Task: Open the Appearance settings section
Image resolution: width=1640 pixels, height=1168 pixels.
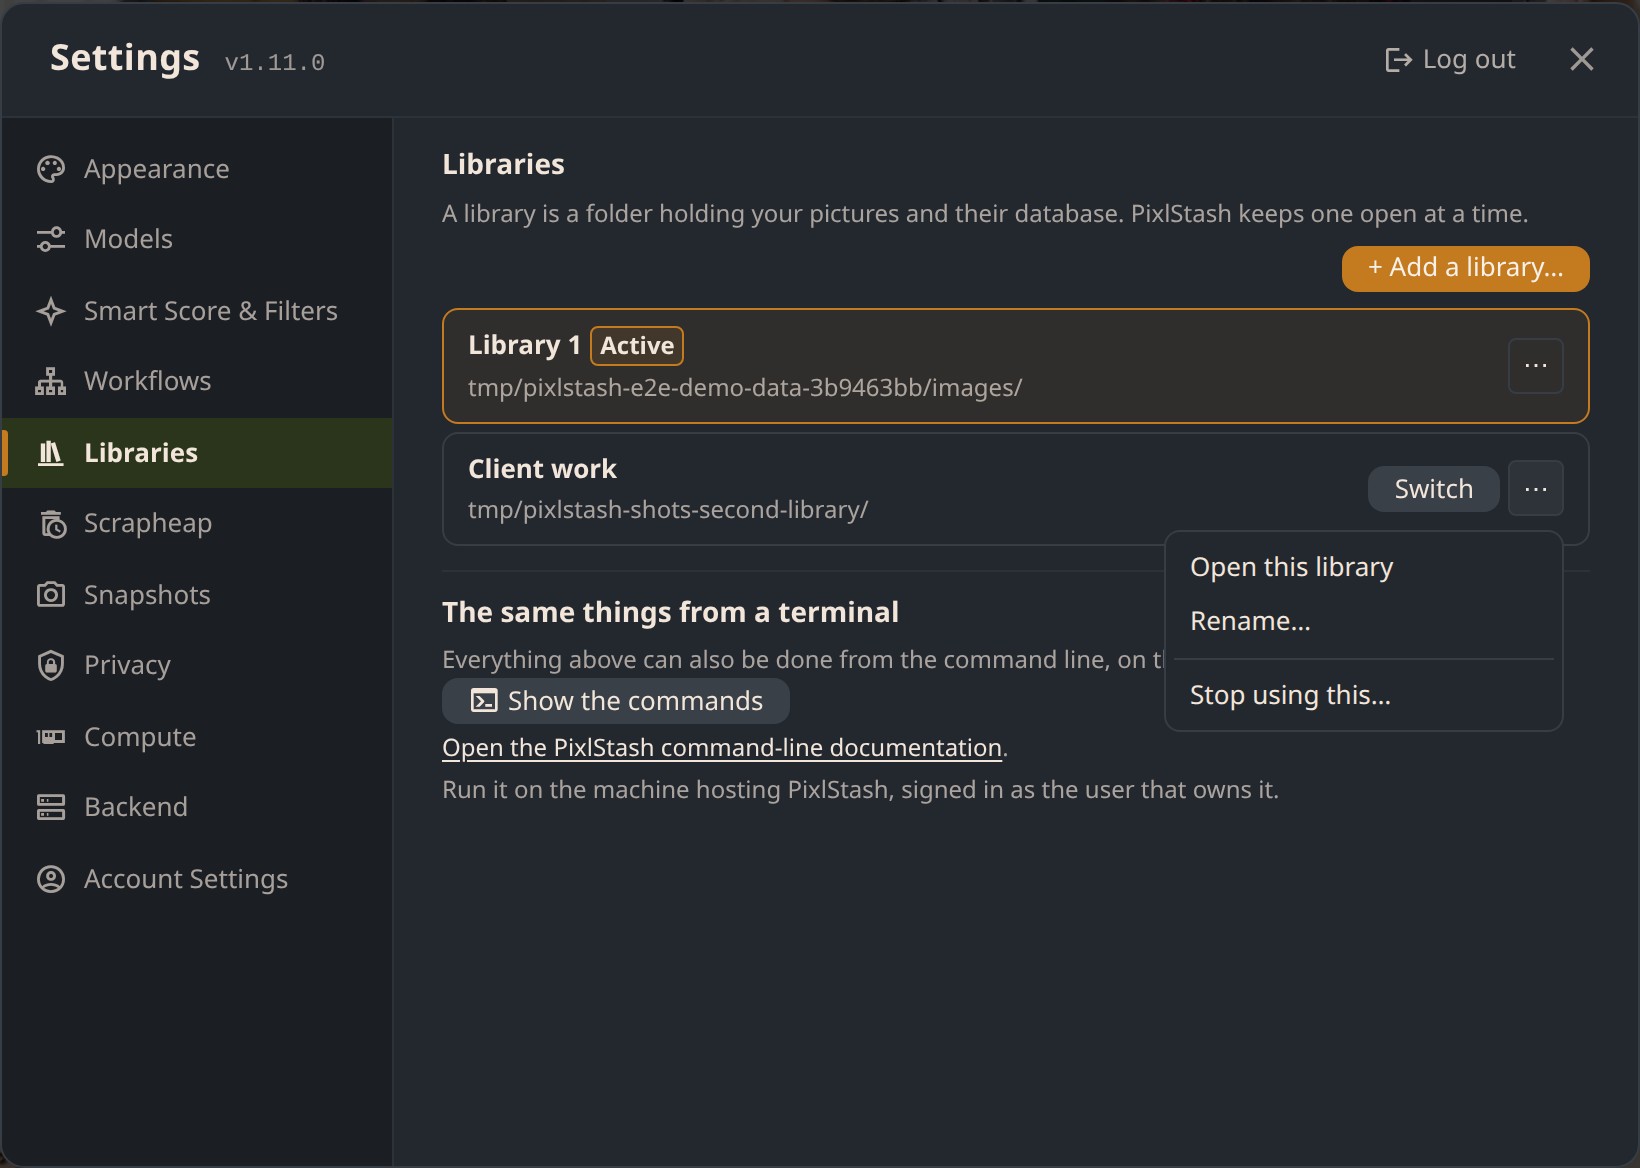Action: coord(198,169)
